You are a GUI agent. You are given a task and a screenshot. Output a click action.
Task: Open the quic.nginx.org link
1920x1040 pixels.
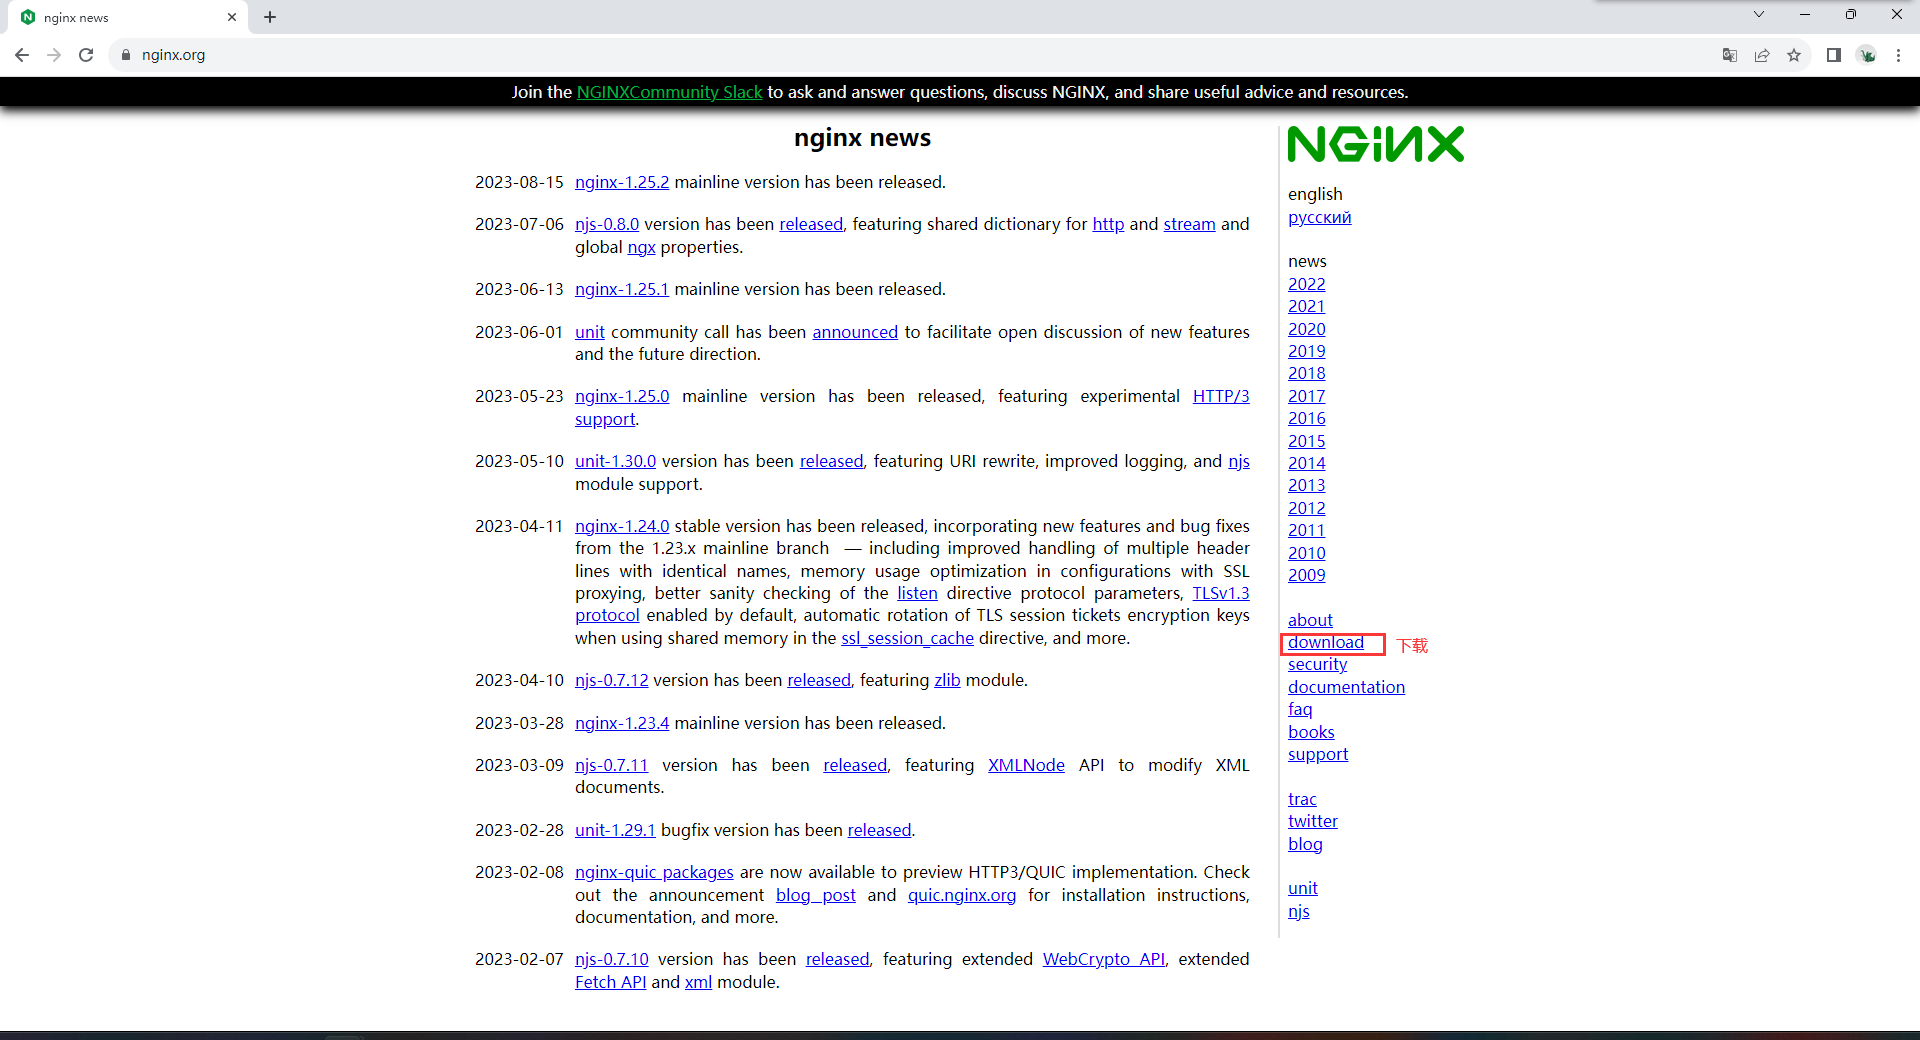coord(962,895)
